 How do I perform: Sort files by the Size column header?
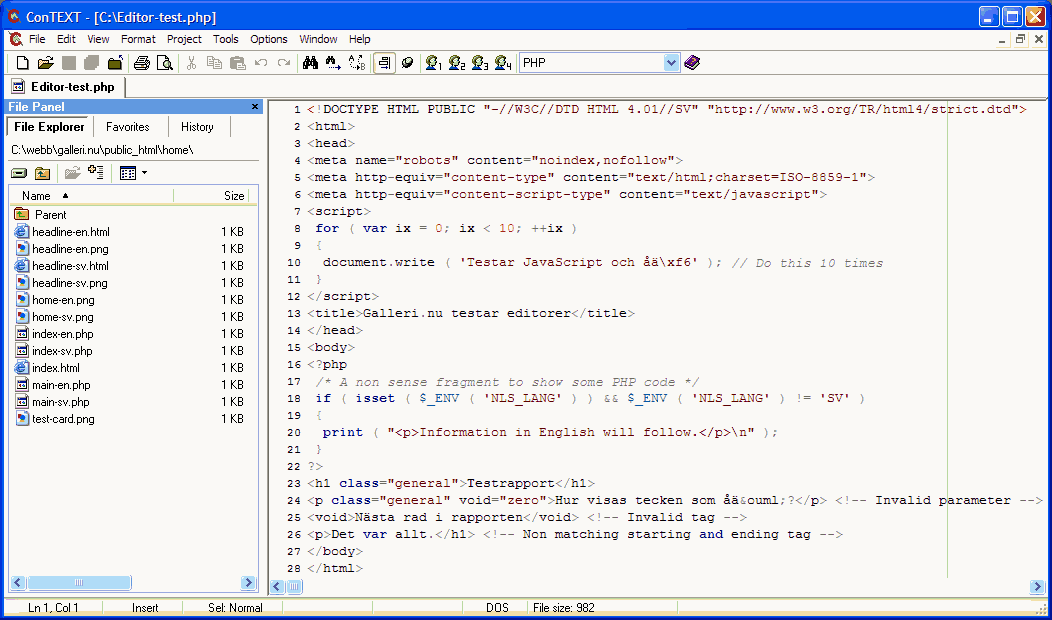click(x=211, y=196)
